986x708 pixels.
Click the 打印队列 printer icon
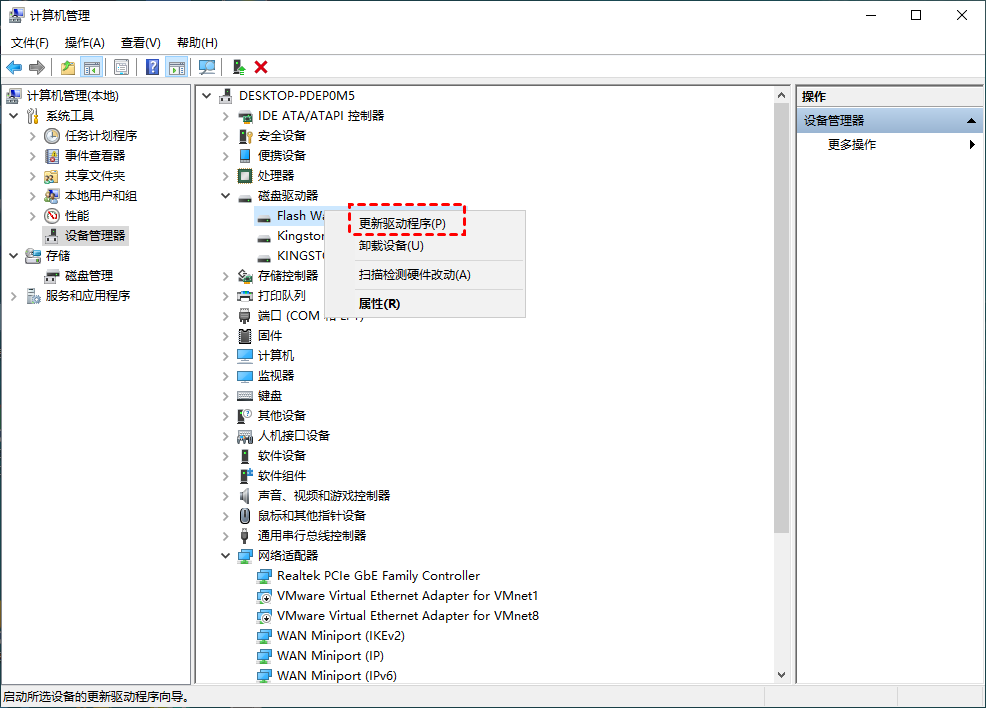[245, 296]
